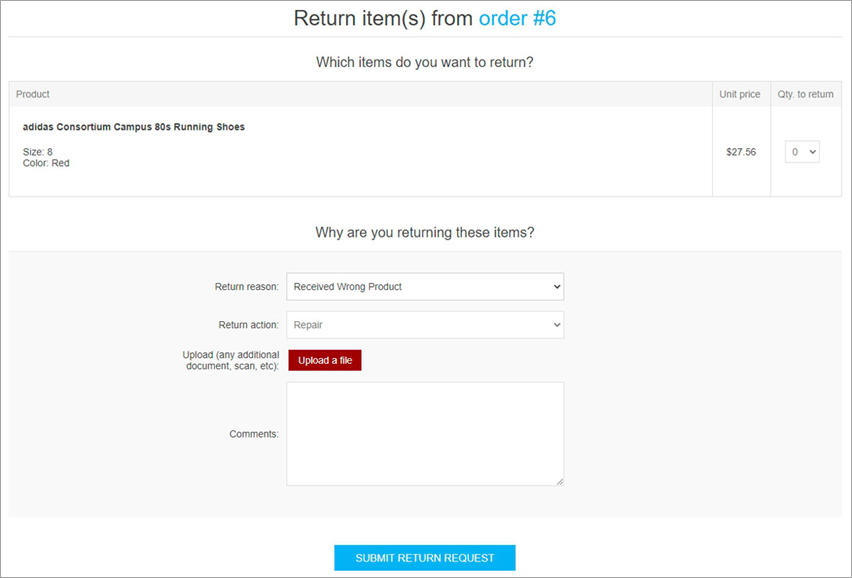
Task: Click the resize handle of the Comments box
Action: [x=558, y=480]
